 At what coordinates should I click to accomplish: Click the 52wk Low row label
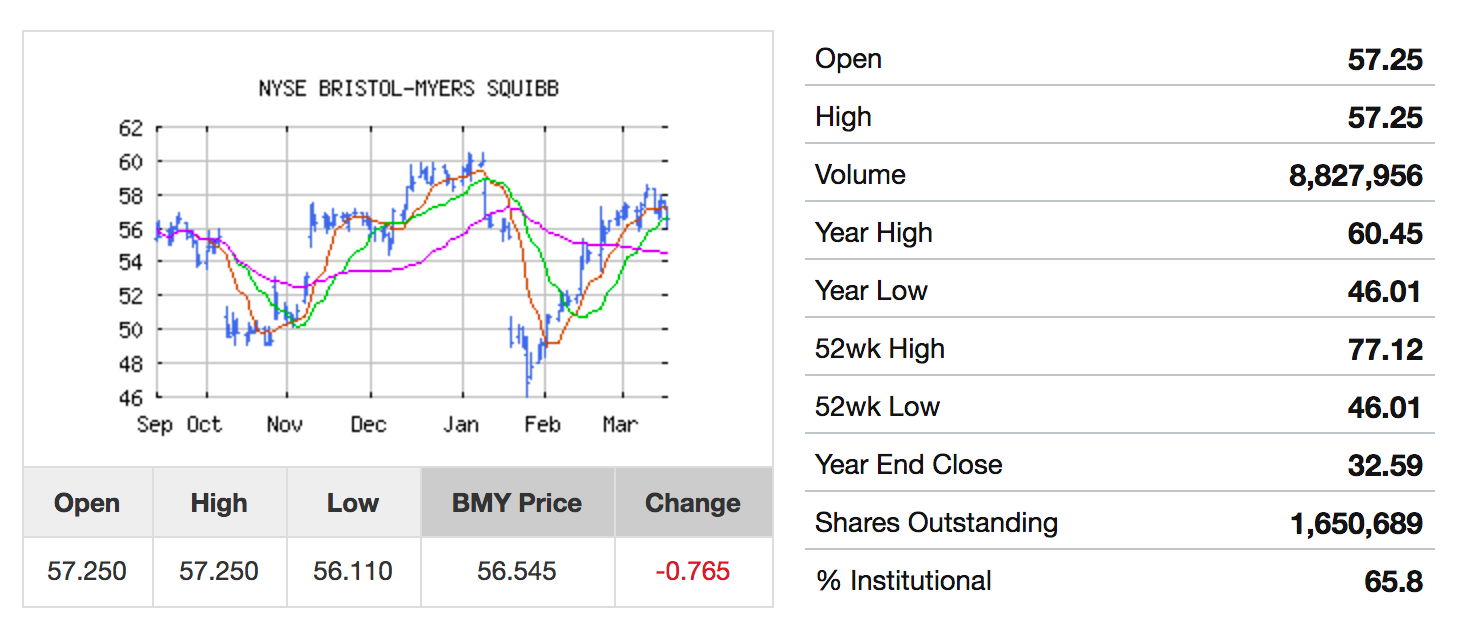[877, 407]
